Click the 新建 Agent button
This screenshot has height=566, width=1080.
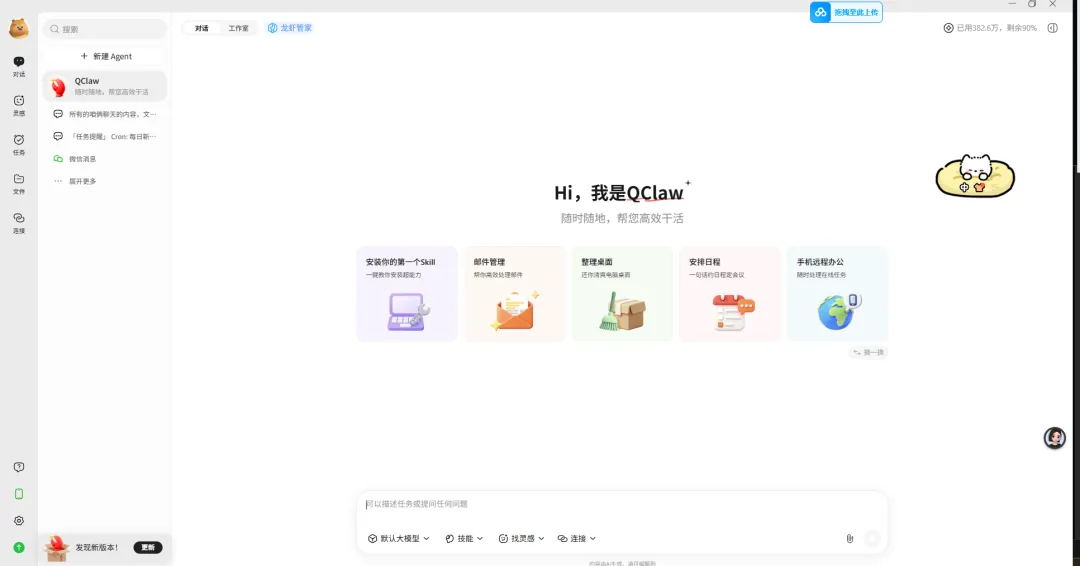(x=105, y=56)
